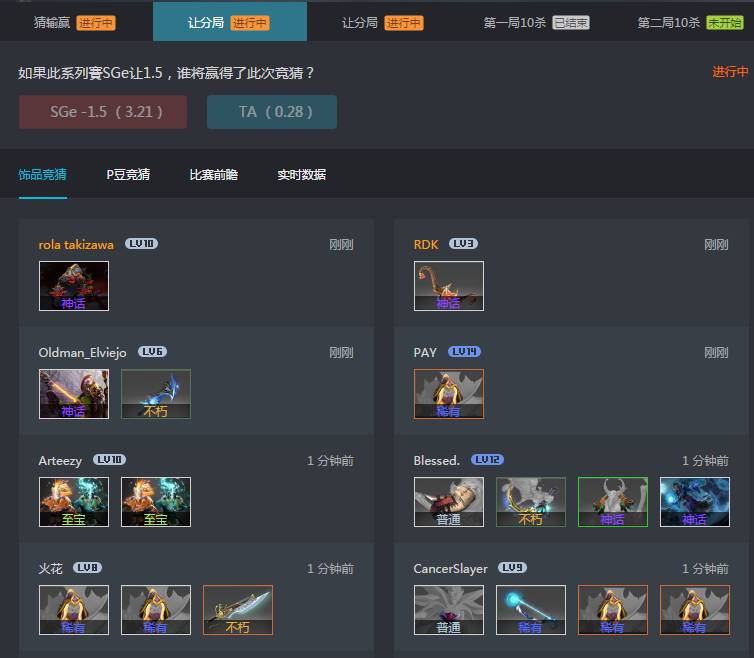Click the 进行中 badge on 猜输赢
Viewport: 754px width, 658px height.
point(96,23)
